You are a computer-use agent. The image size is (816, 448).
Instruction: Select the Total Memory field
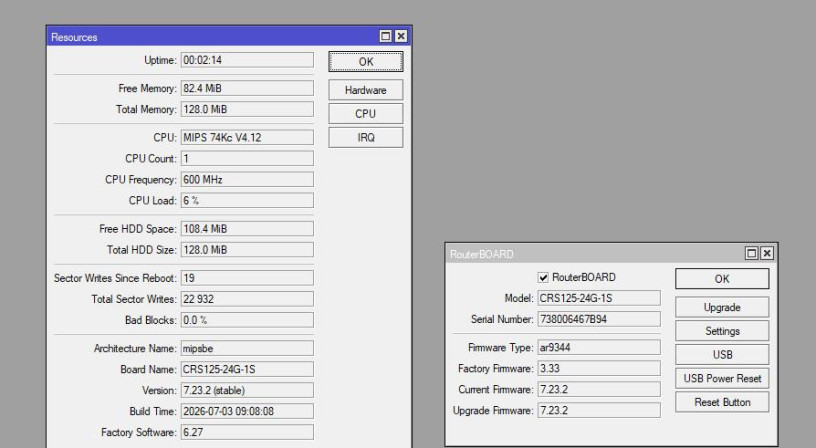point(247,109)
